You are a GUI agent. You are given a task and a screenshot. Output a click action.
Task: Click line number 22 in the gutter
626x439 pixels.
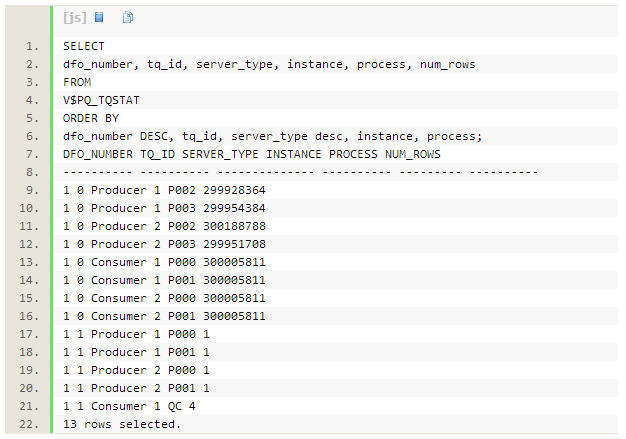coord(30,424)
